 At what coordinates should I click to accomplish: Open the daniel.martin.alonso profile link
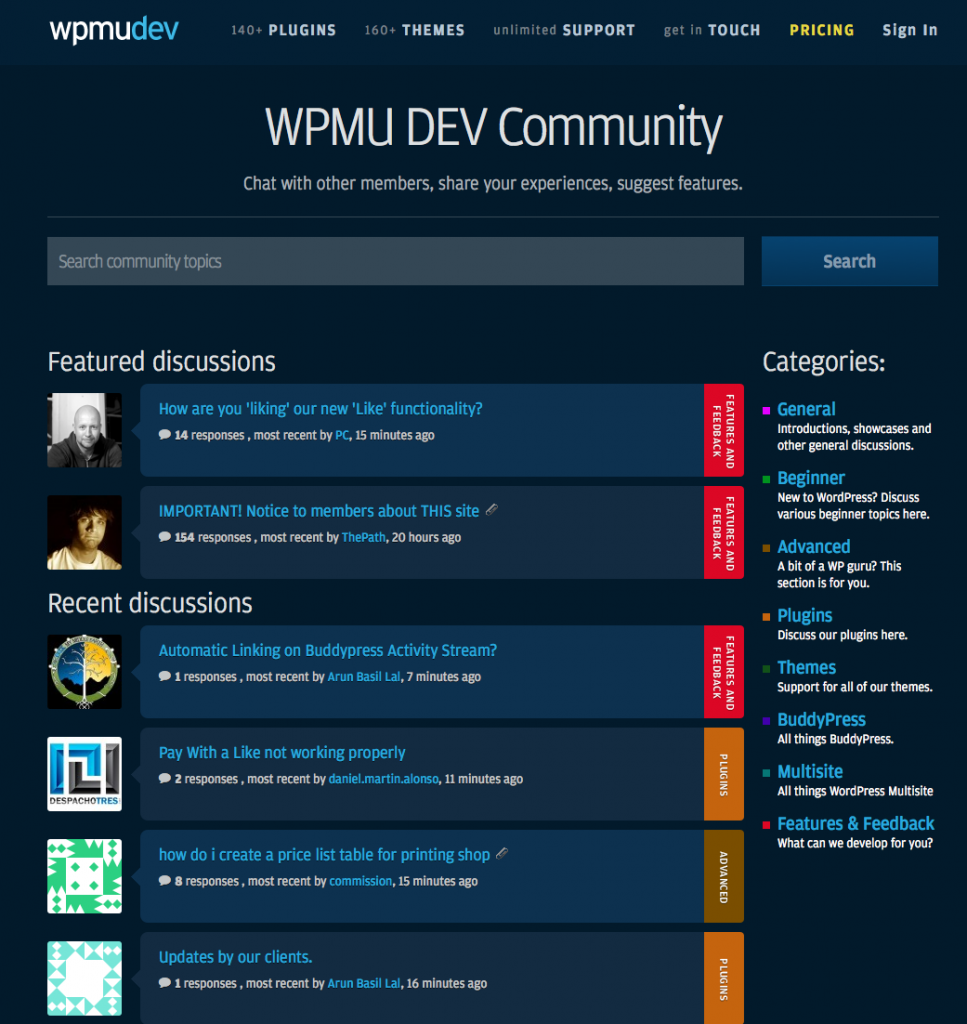click(x=383, y=779)
